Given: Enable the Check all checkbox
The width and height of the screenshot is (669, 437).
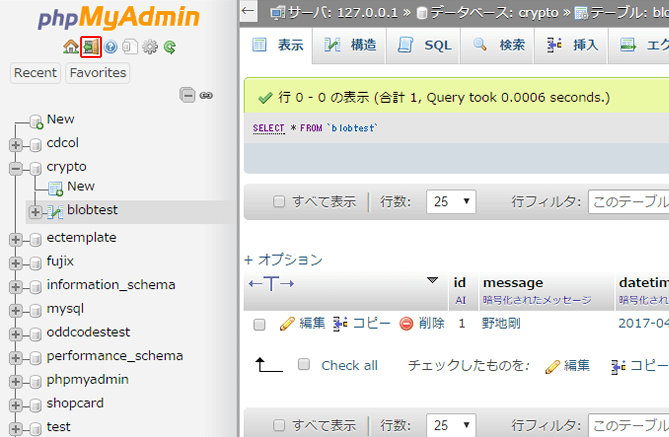Looking at the screenshot, I should coord(304,365).
